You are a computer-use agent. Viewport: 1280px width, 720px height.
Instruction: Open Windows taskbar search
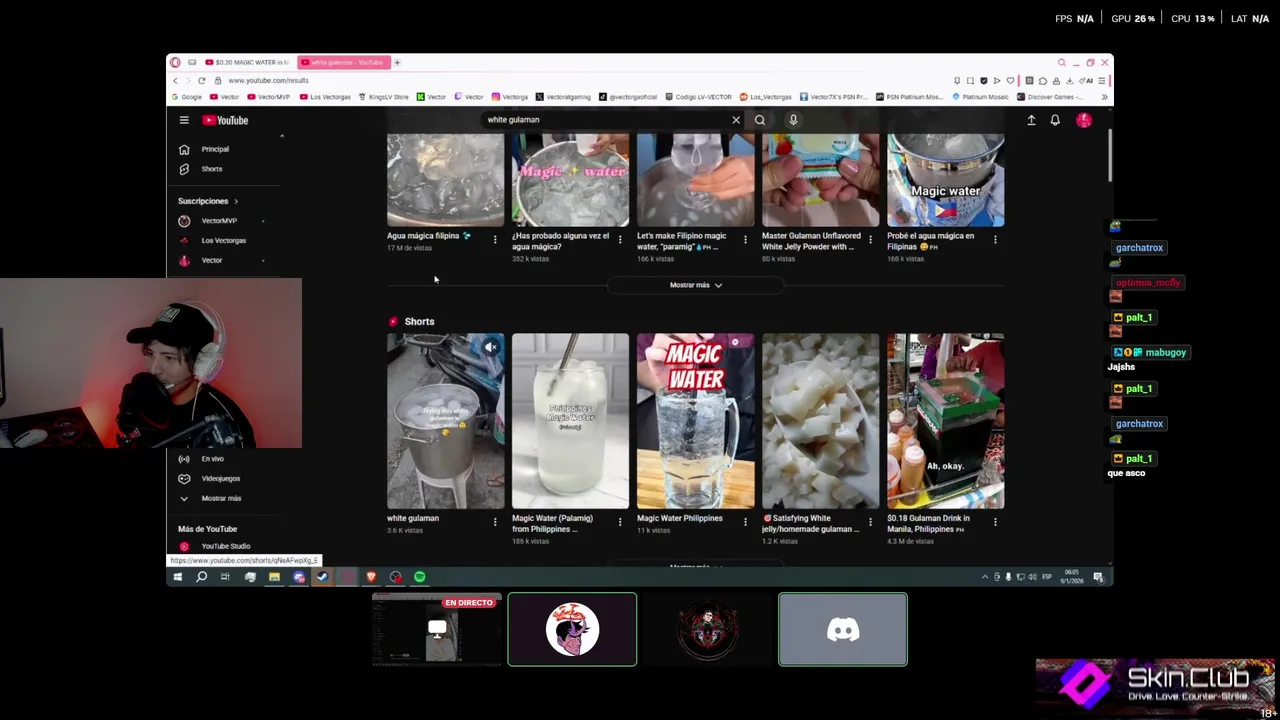[x=201, y=577]
